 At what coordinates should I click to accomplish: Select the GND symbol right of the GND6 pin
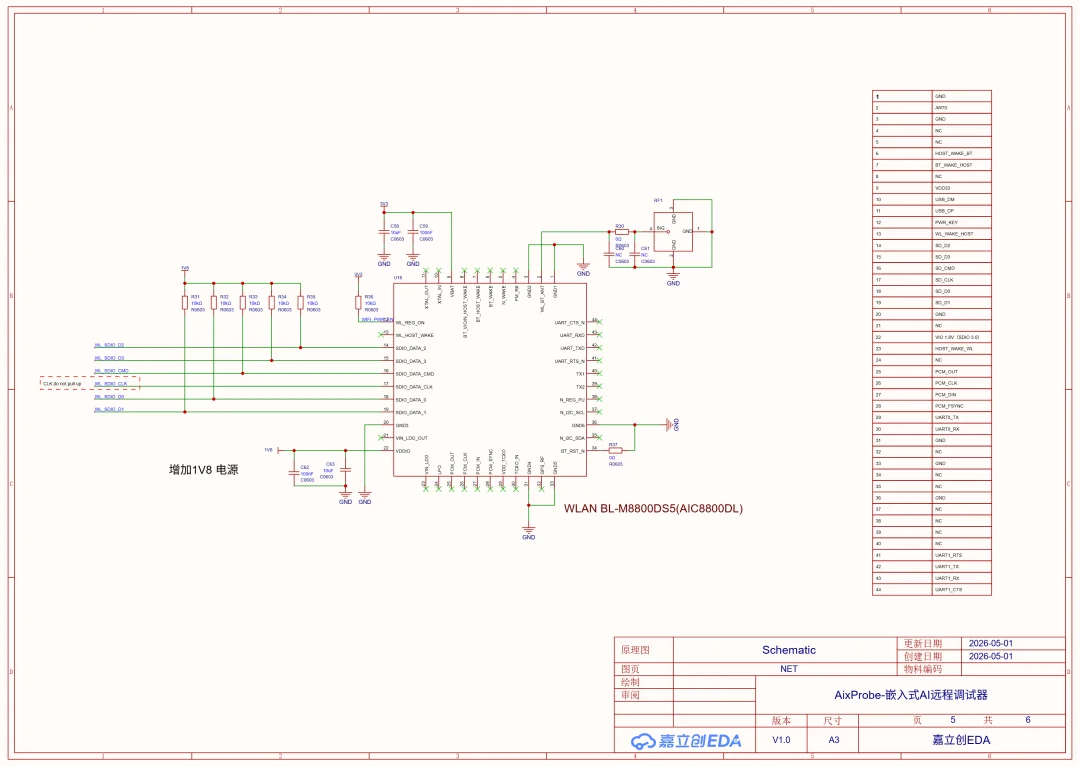coord(670,425)
